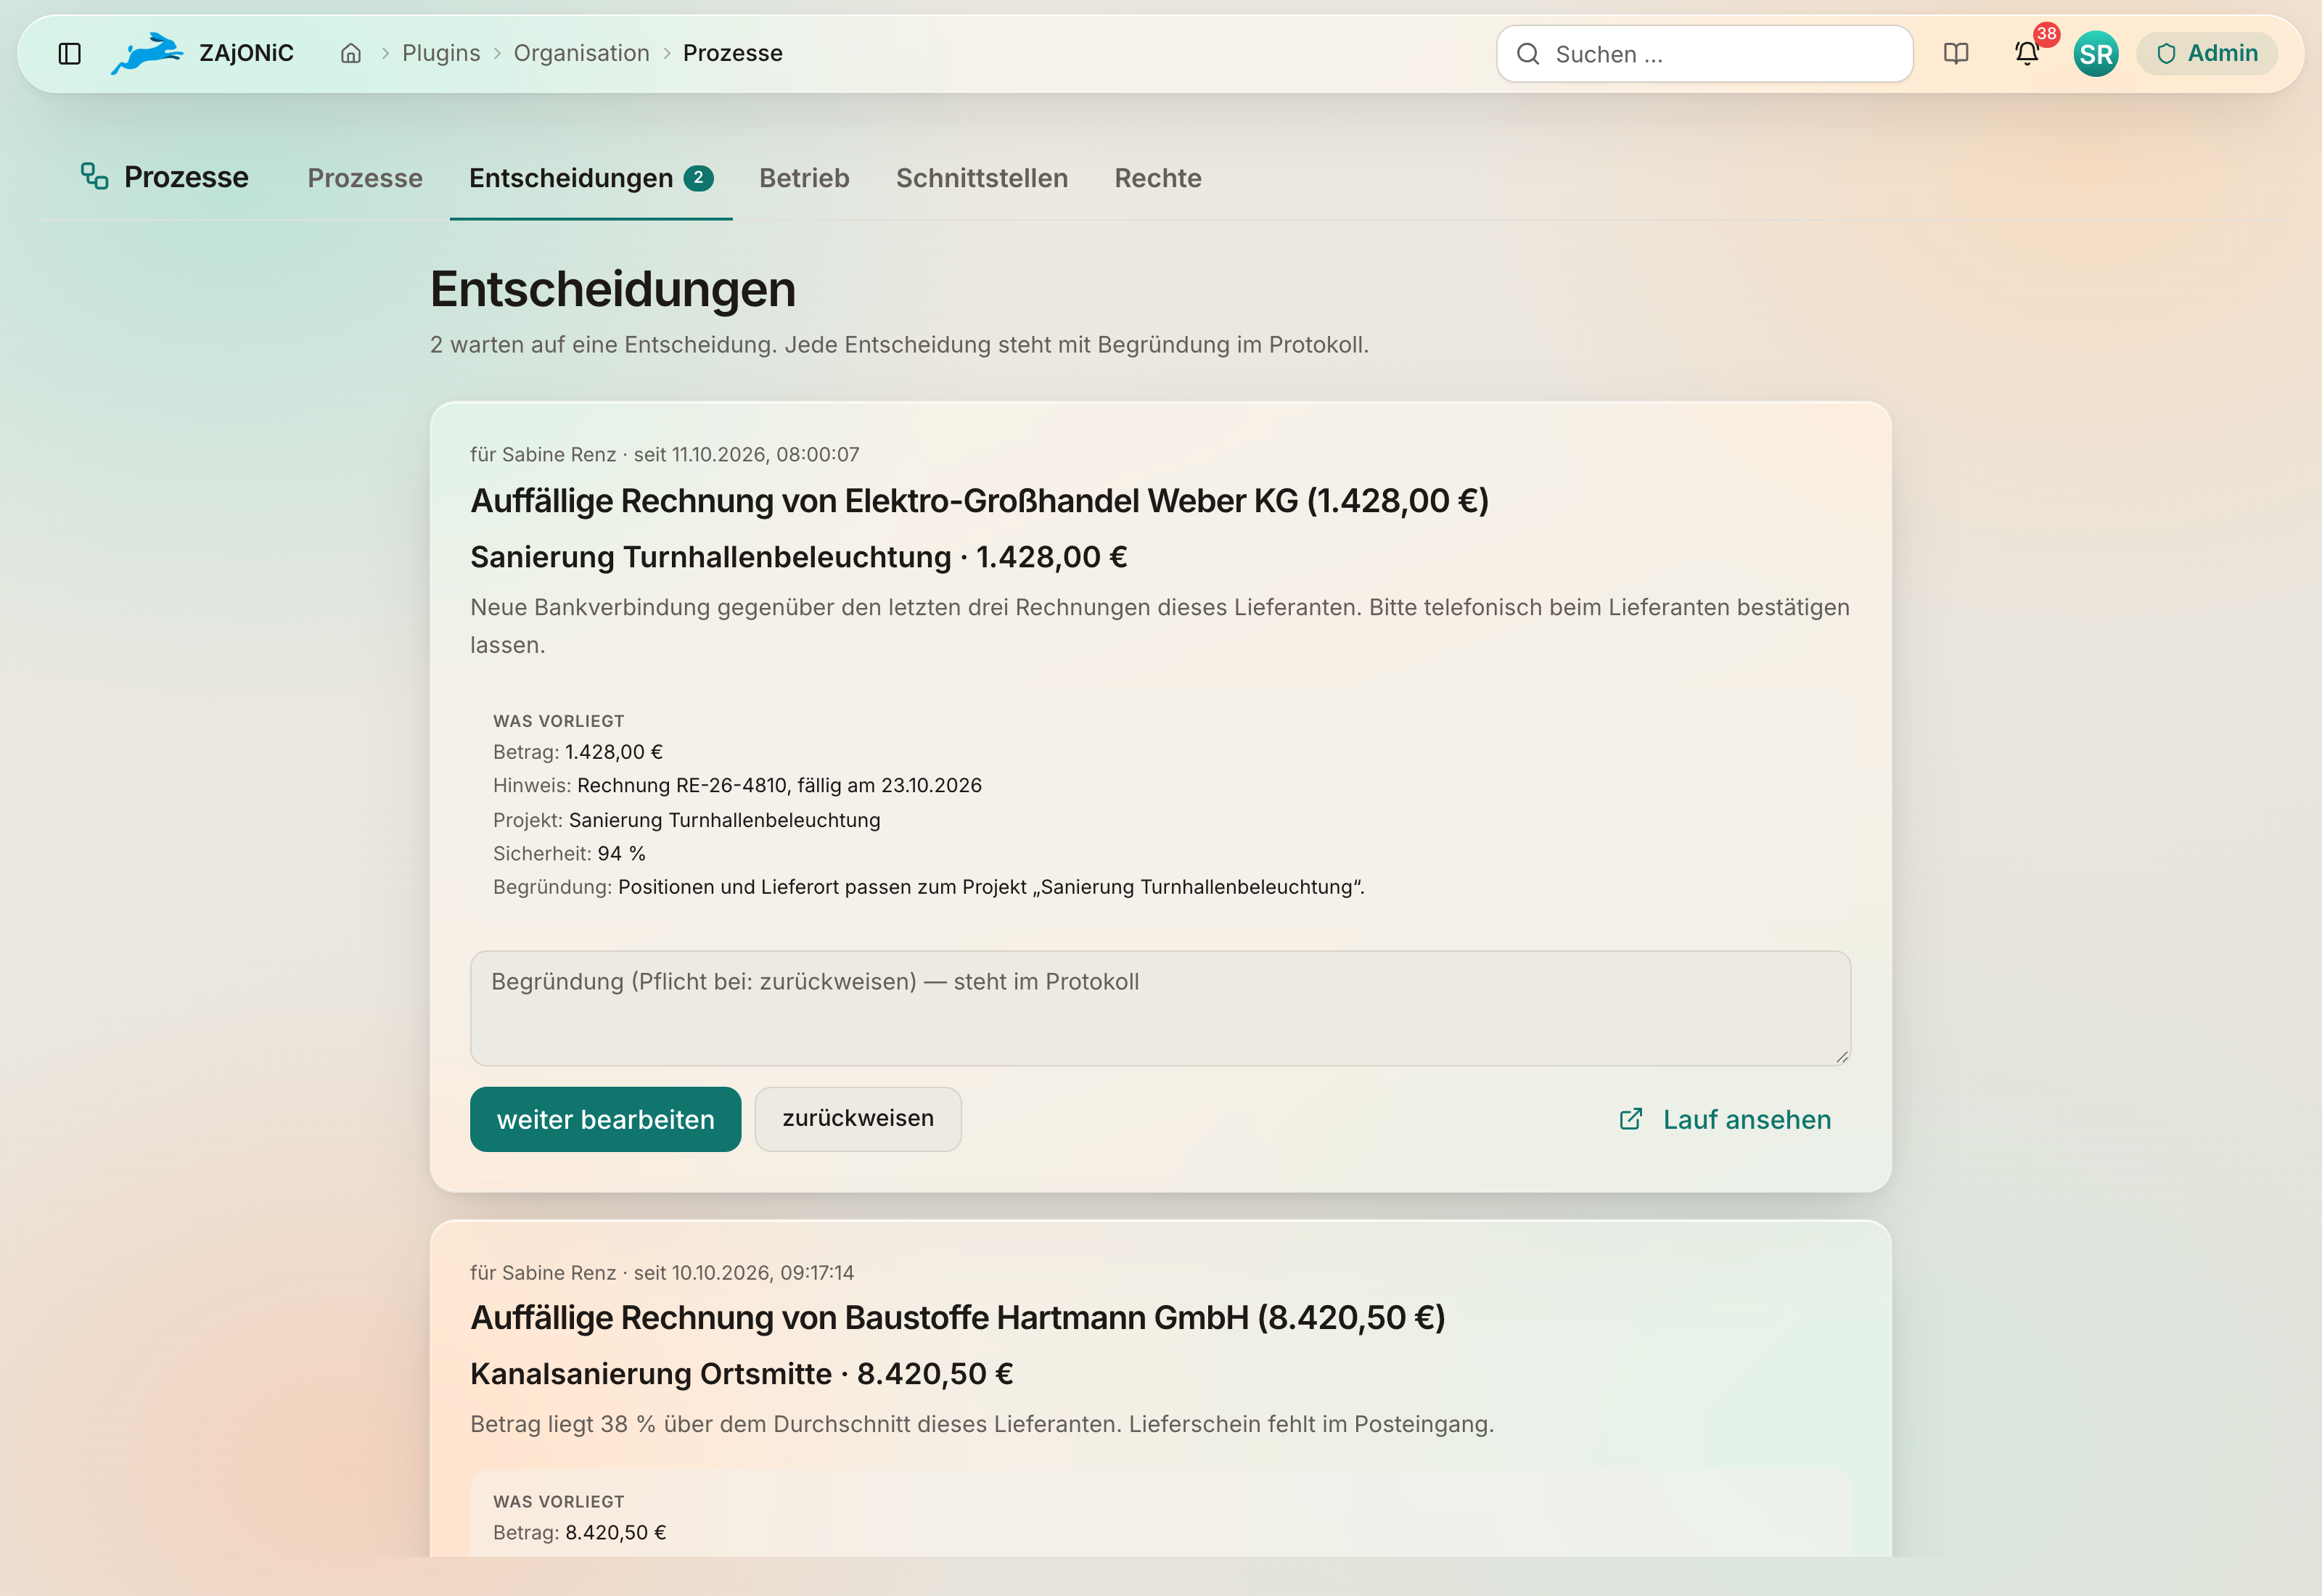Viewport: 2322px width, 1596px height.
Task: Go to home via breadcrumb house icon
Action: [x=351, y=54]
